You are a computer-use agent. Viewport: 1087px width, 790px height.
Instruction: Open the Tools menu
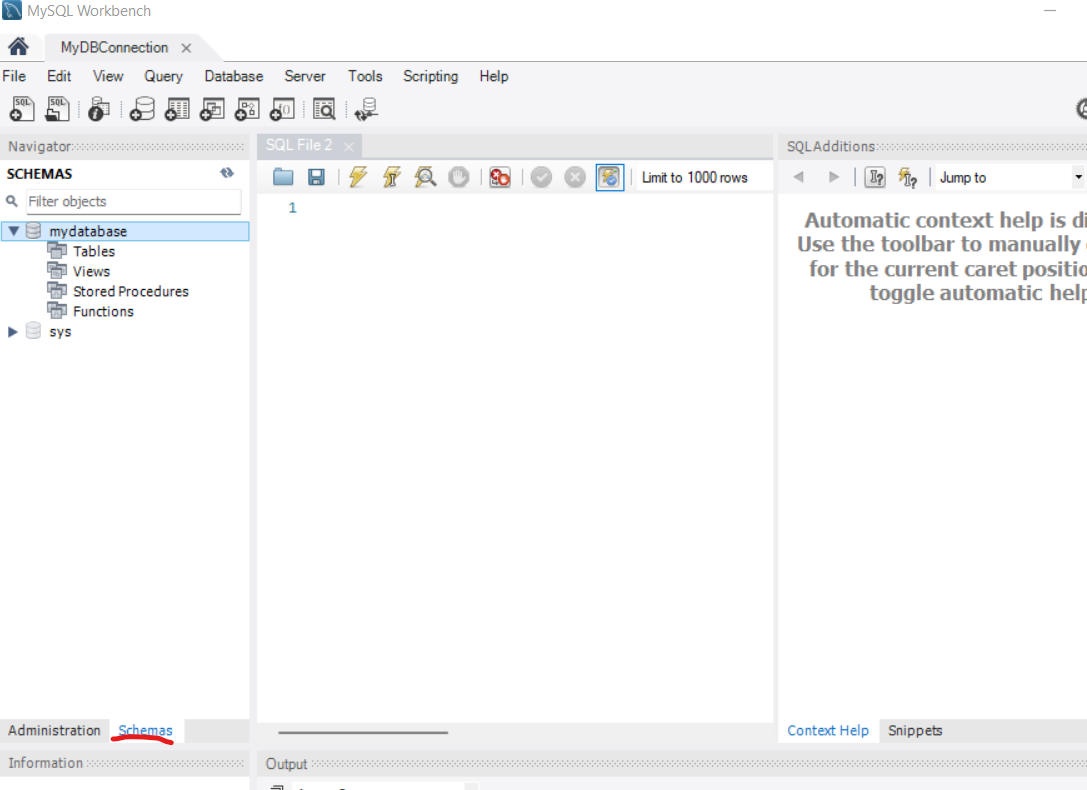[365, 76]
